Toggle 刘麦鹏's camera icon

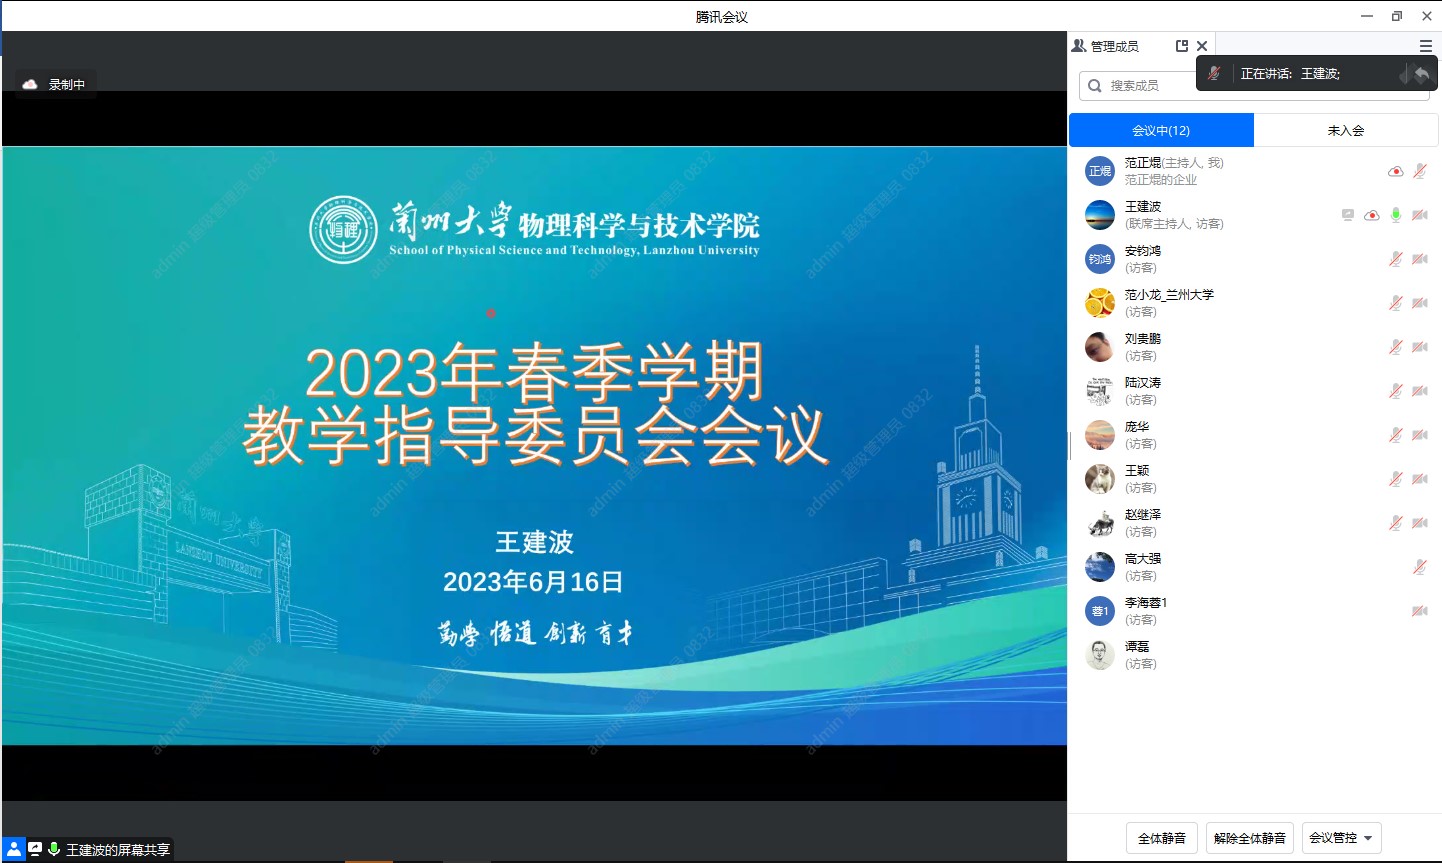pos(1419,347)
